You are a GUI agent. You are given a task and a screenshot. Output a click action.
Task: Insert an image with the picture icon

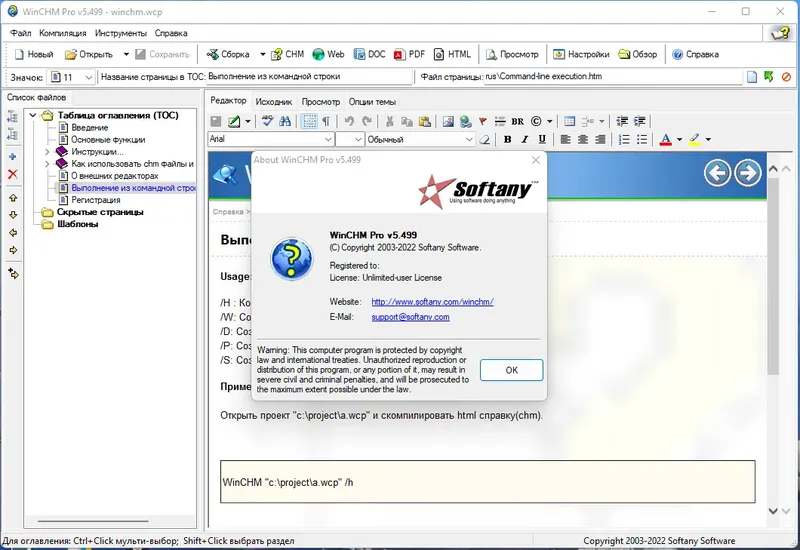(448, 121)
